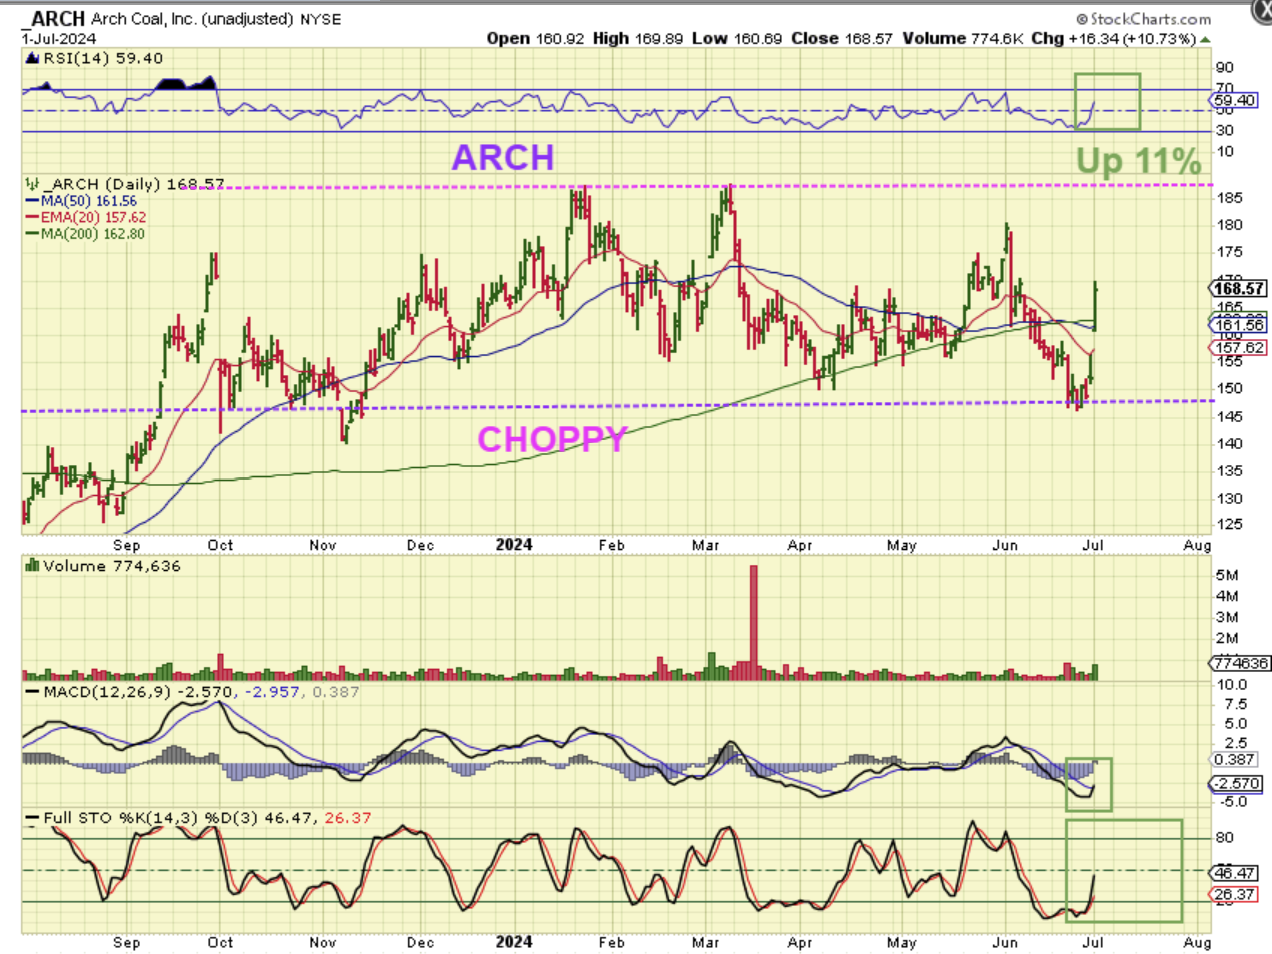This screenshot has height=954, width=1272.
Task: Click '90' on the RSI scale
Action: pos(1224,68)
